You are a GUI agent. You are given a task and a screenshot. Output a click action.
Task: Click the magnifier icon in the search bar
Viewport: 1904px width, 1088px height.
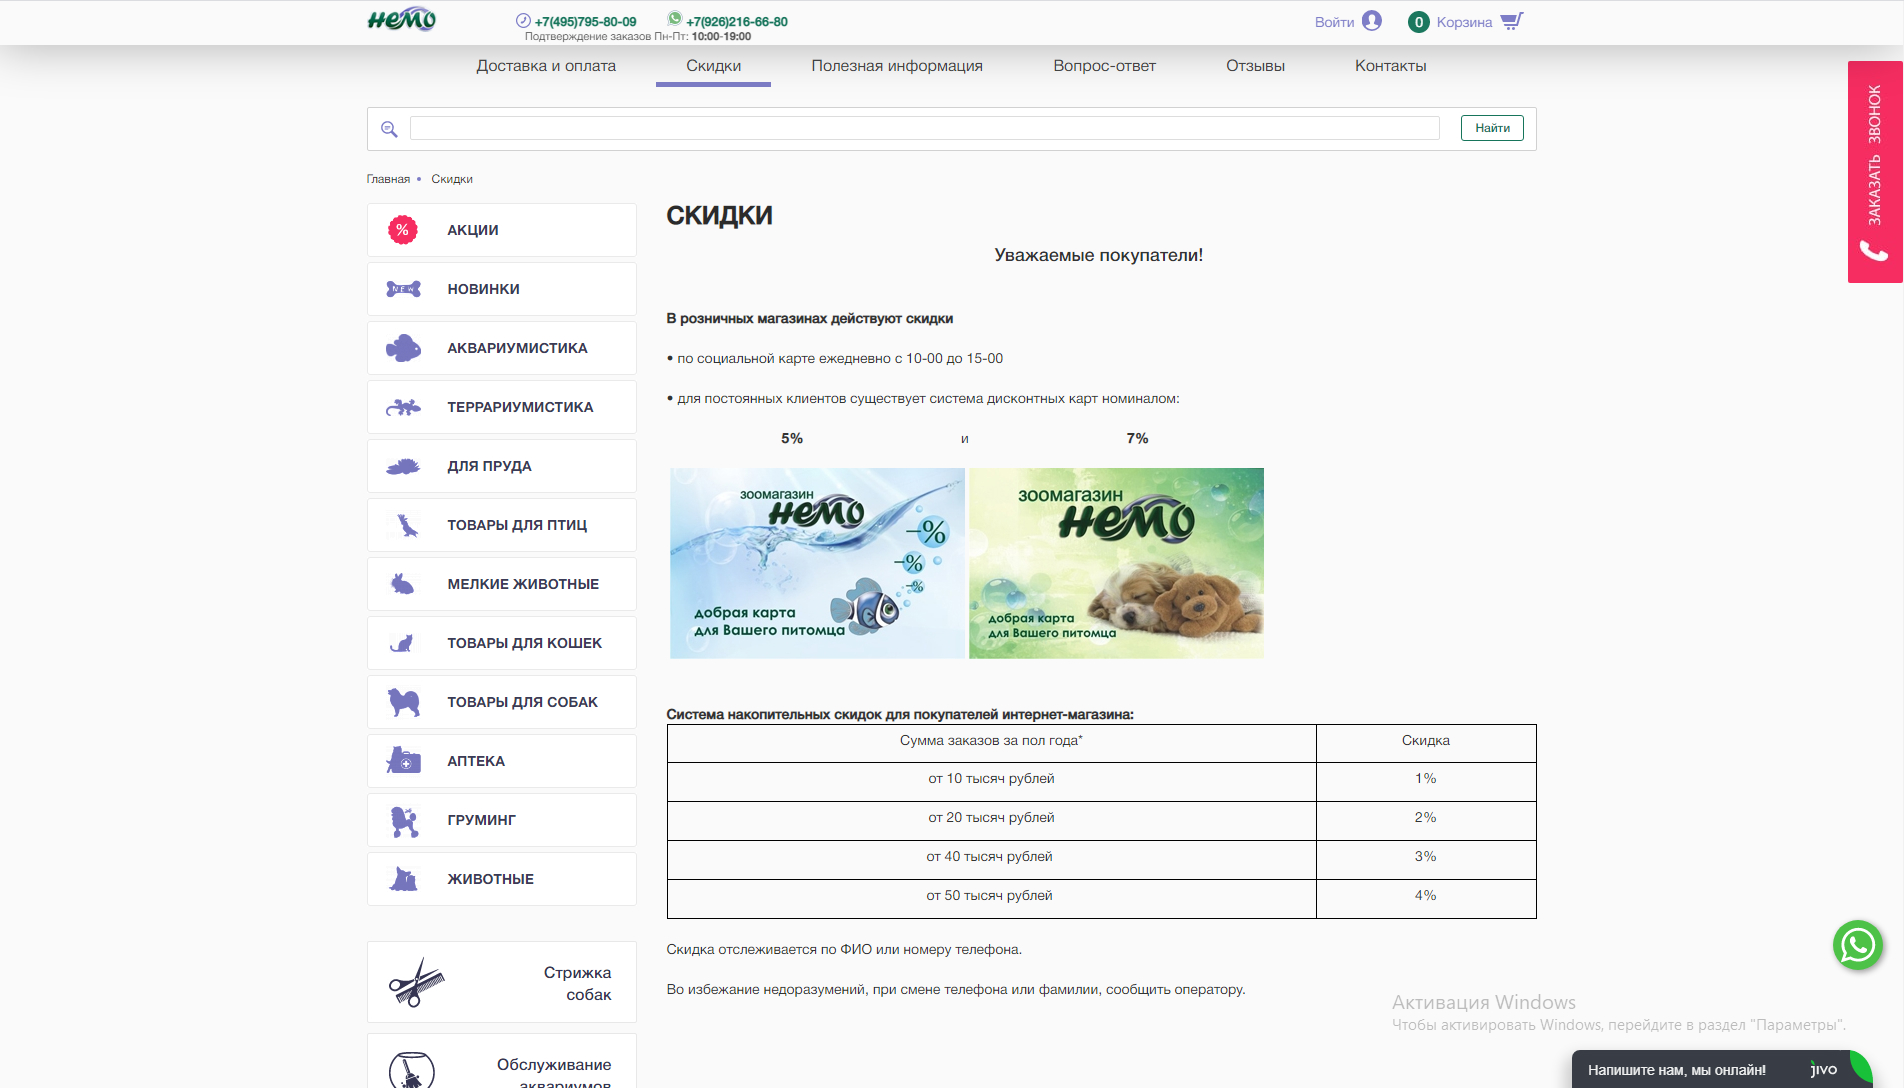click(389, 129)
